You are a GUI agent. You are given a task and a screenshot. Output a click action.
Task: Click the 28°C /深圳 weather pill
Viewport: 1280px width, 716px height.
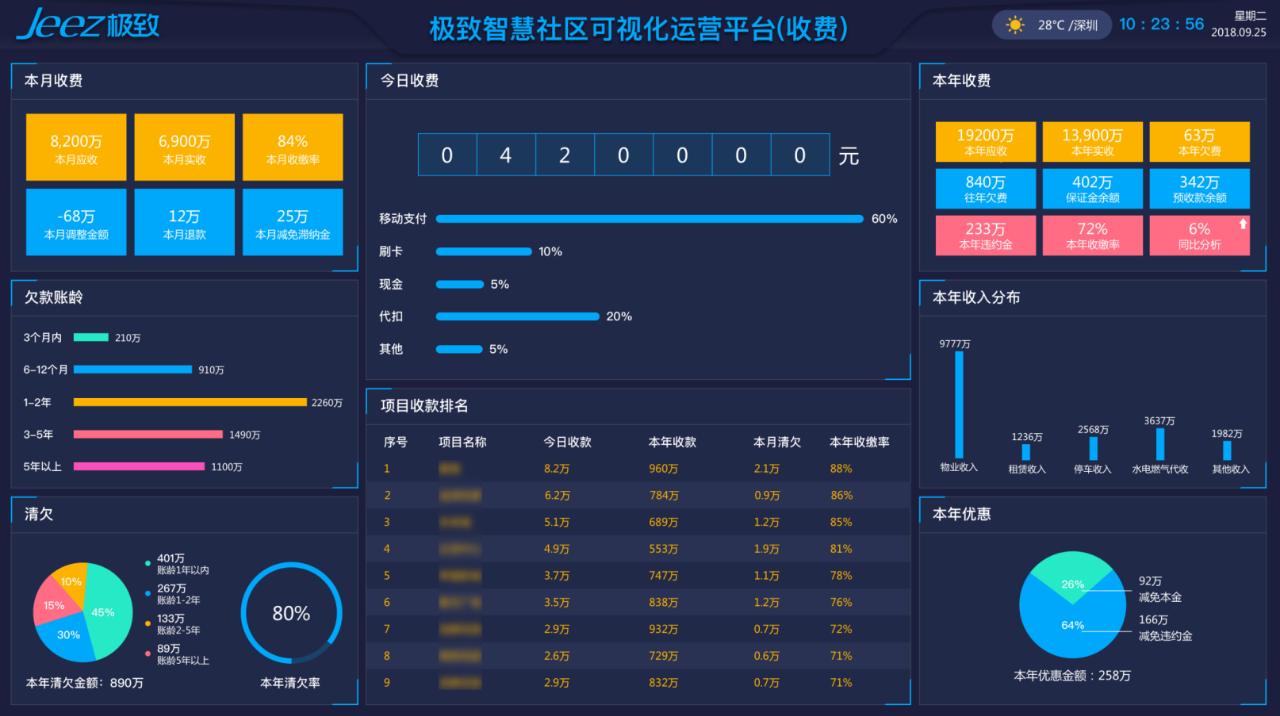(1052, 25)
